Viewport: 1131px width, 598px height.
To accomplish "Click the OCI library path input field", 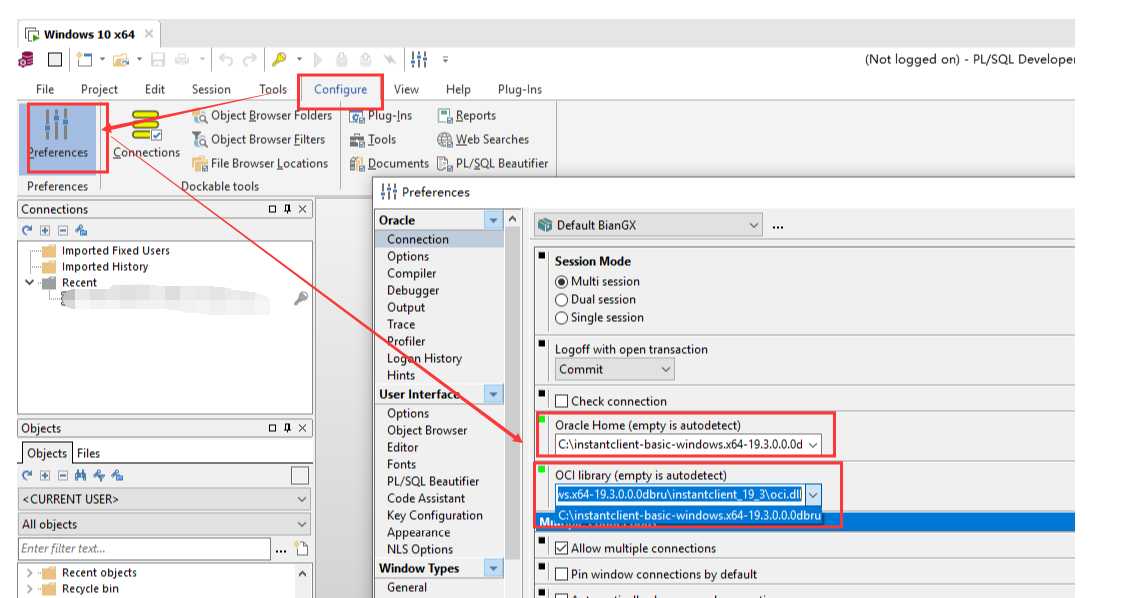I will [679, 495].
